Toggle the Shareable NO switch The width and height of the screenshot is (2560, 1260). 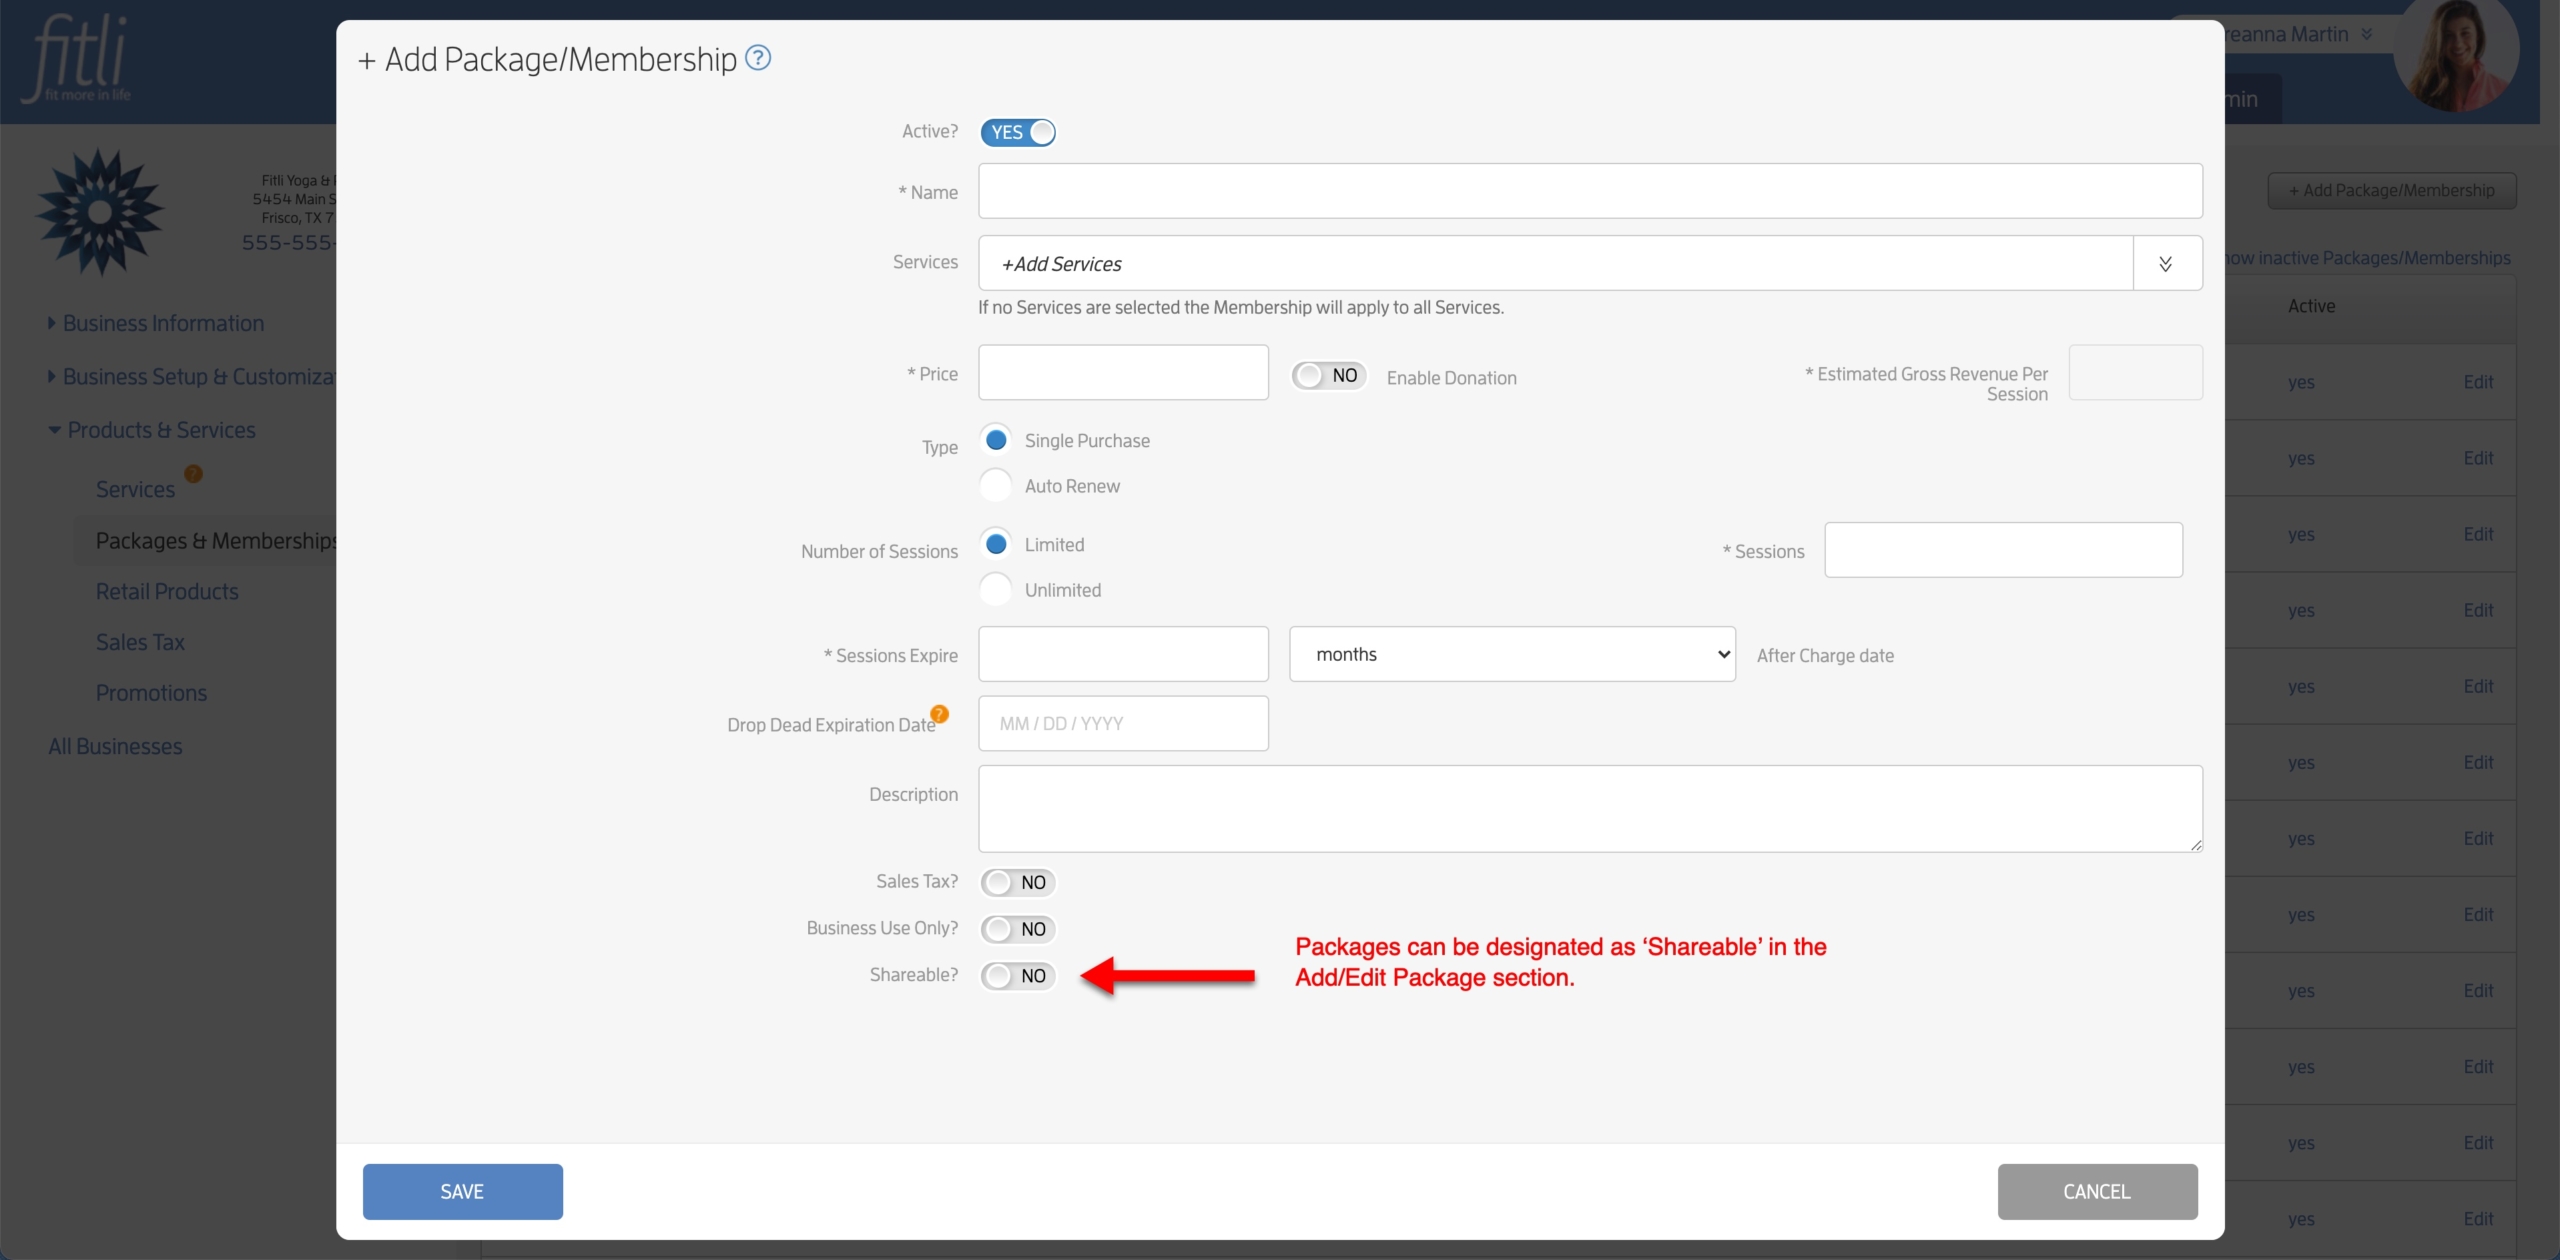pyautogui.click(x=1016, y=974)
